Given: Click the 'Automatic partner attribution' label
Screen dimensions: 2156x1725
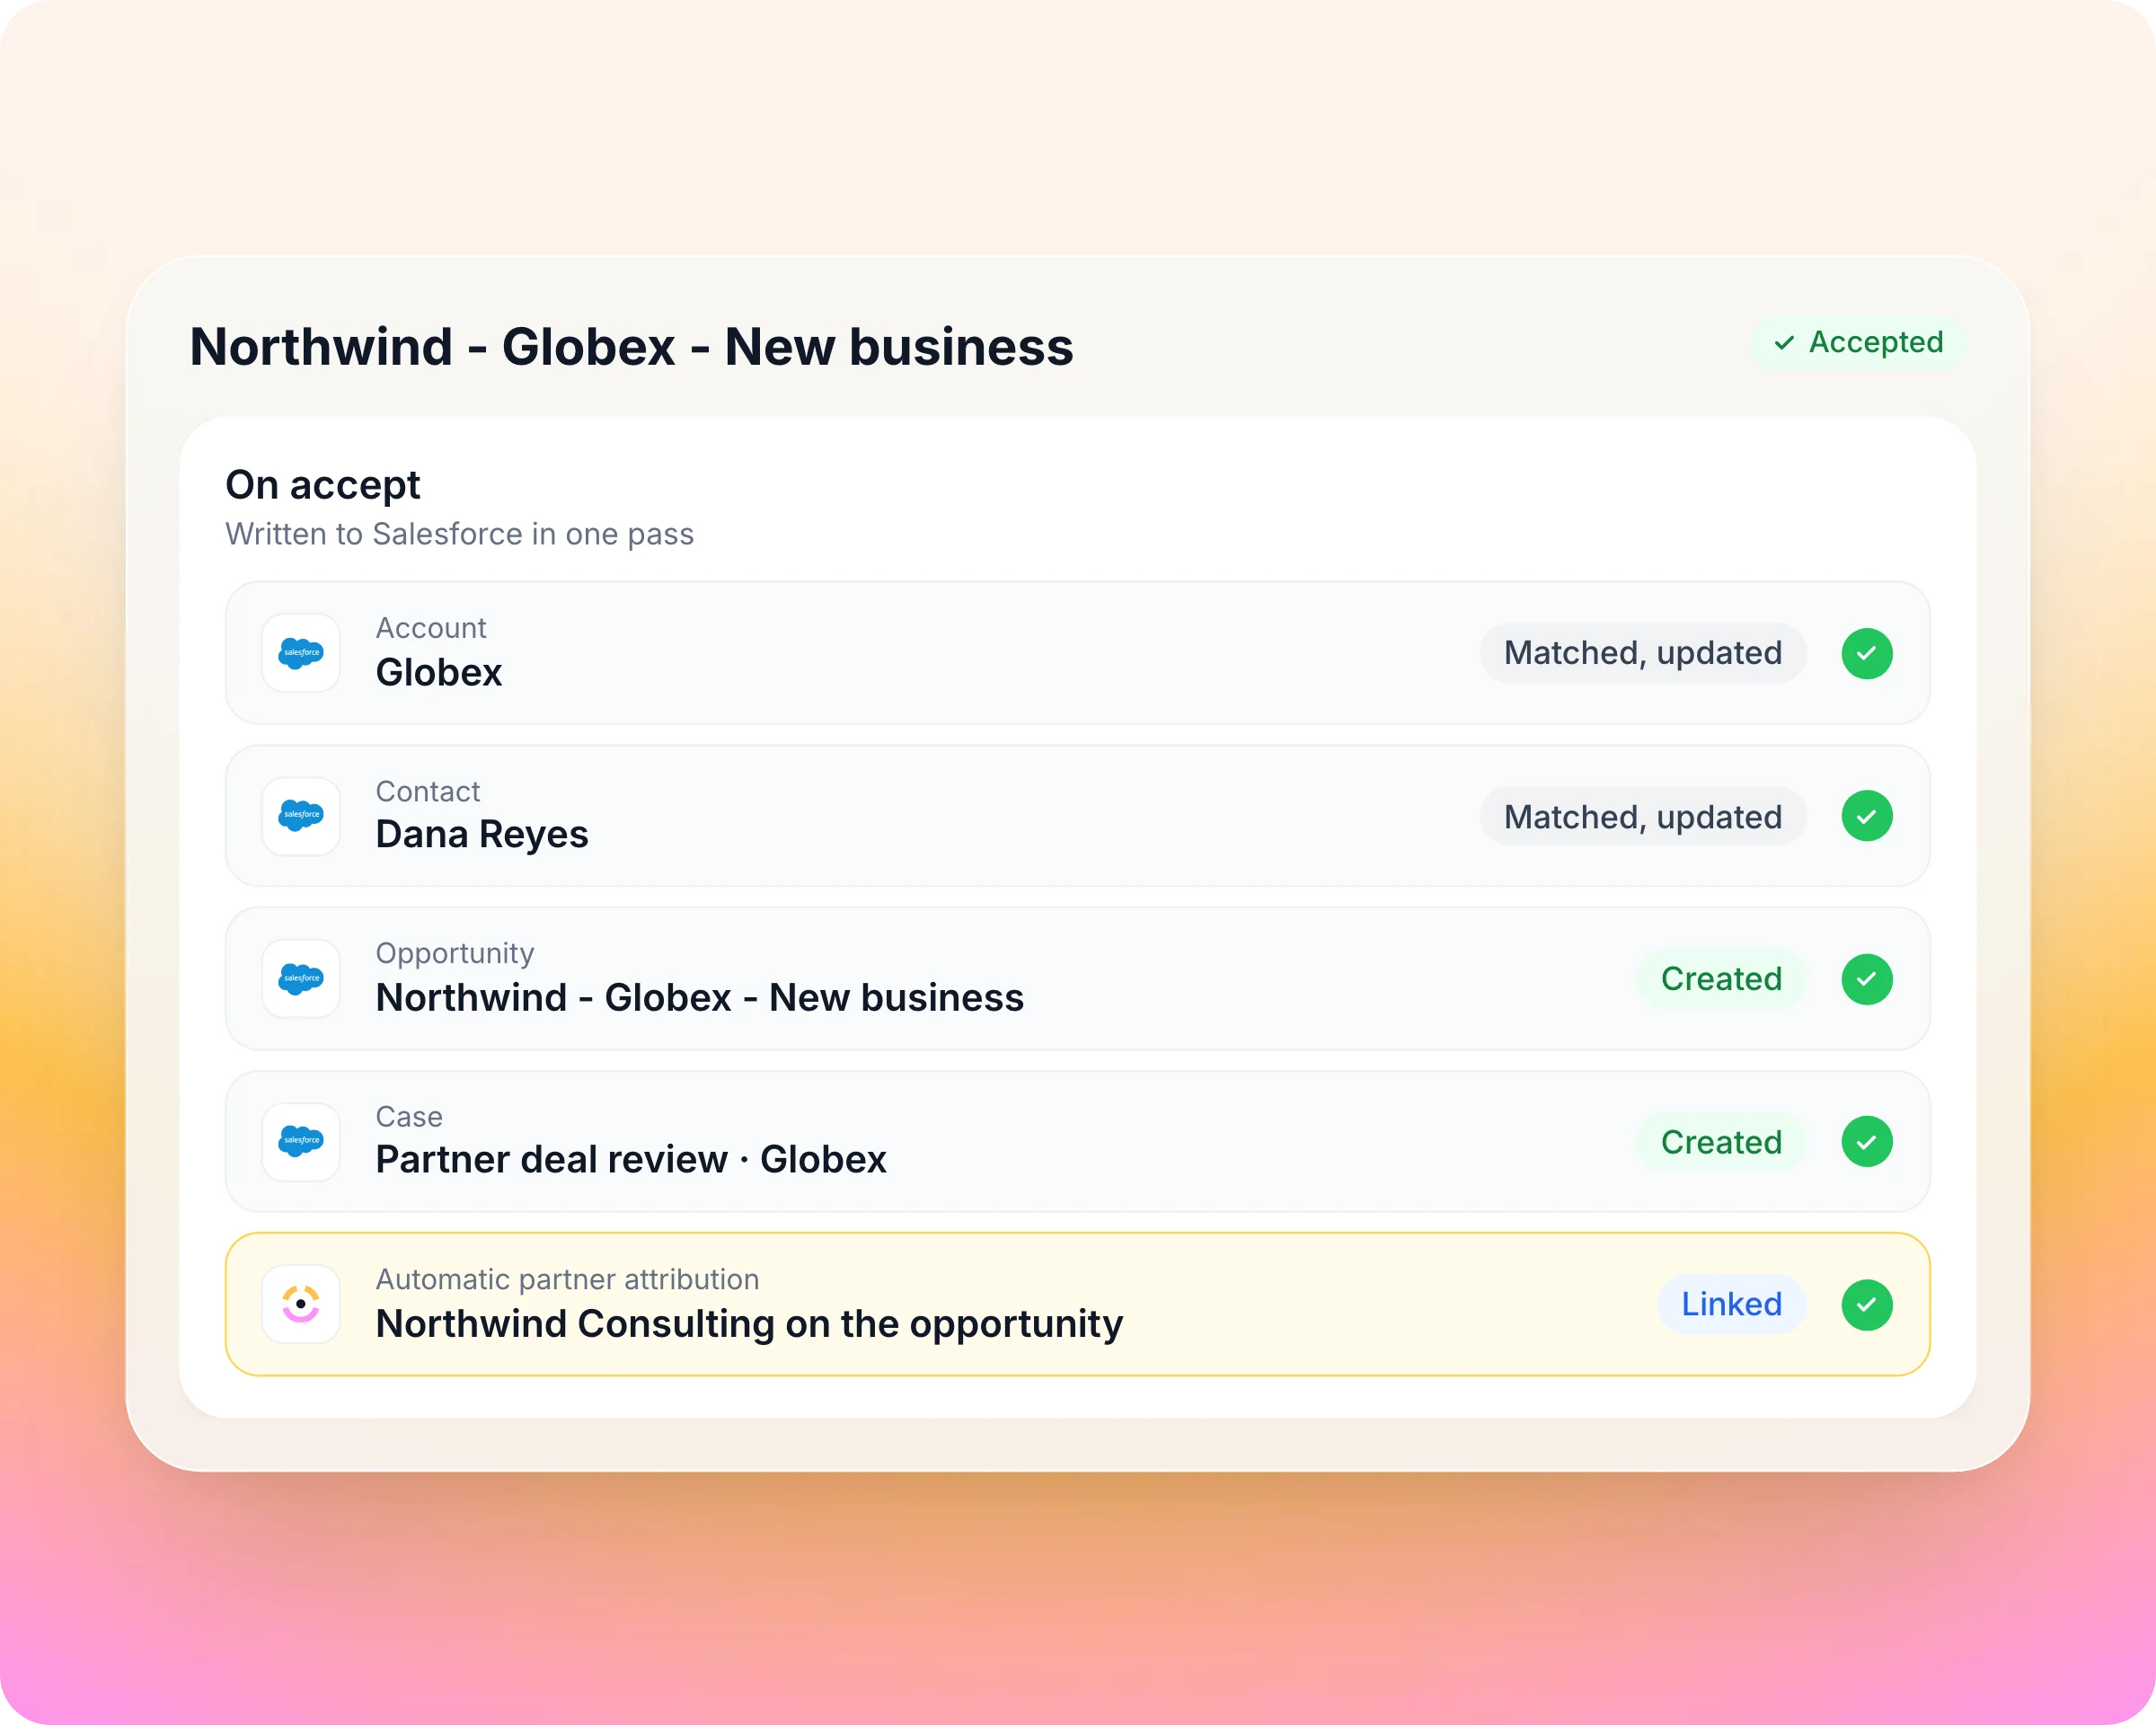Looking at the screenshot, I should [567, 1279].
